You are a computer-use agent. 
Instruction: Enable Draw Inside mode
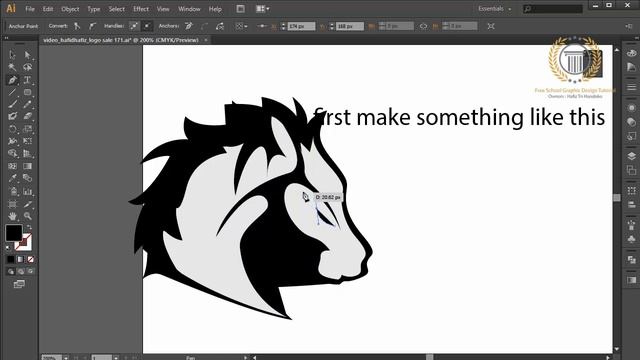[x=31, y=271]
